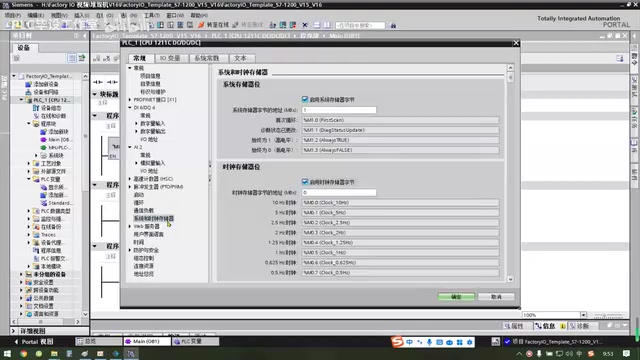Expand PROFINET接口 [X1] in the property tree
640x360 pixels.
(130, 100)
